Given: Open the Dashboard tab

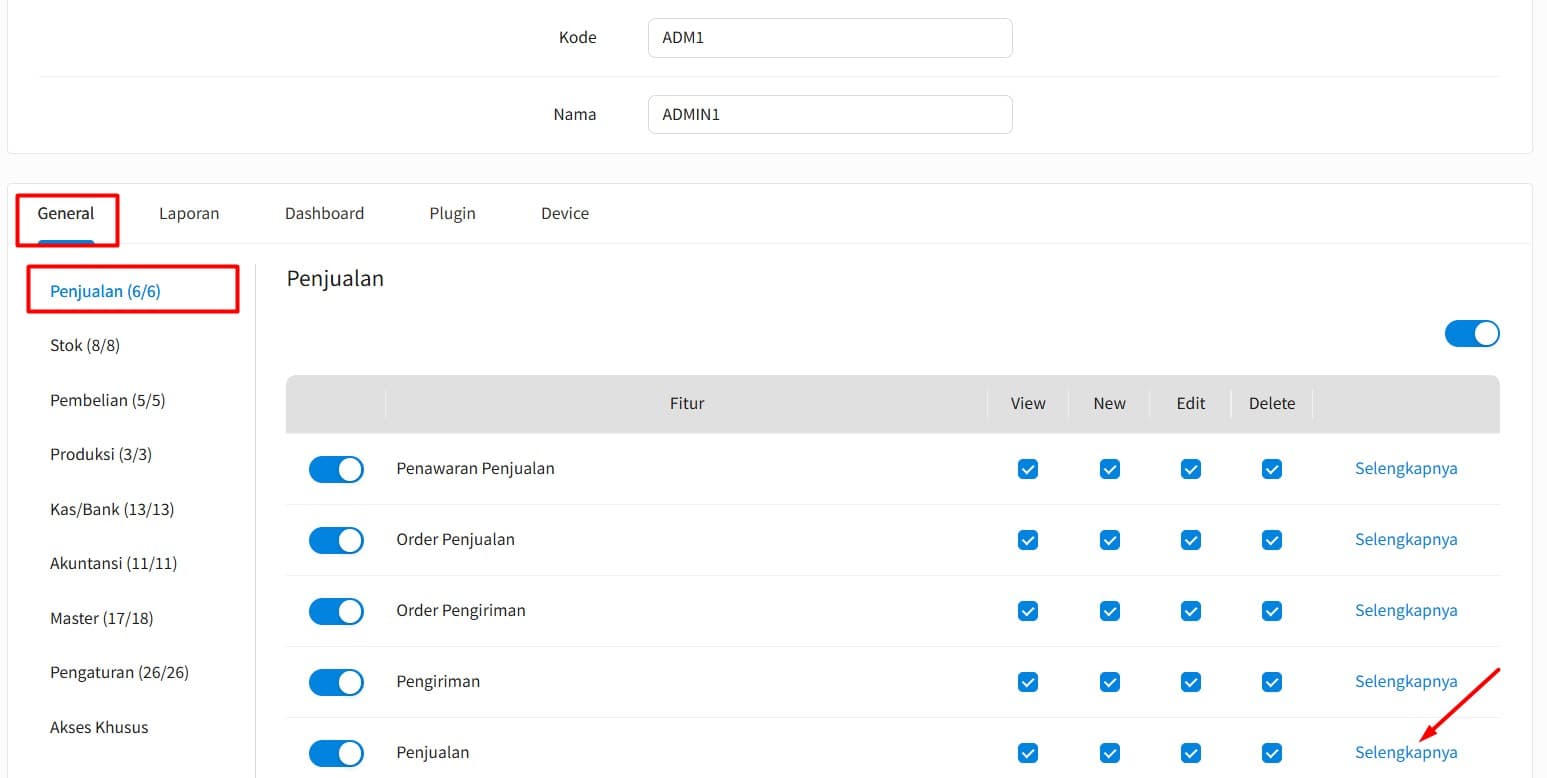Looking at the screenshot, I should click(324, 213).
